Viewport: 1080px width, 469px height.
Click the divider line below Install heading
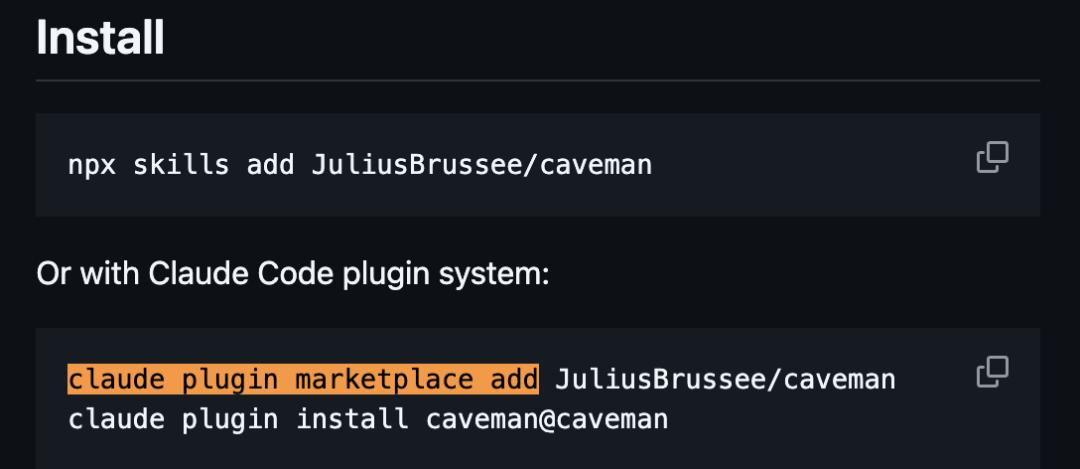tap(538, 80)
